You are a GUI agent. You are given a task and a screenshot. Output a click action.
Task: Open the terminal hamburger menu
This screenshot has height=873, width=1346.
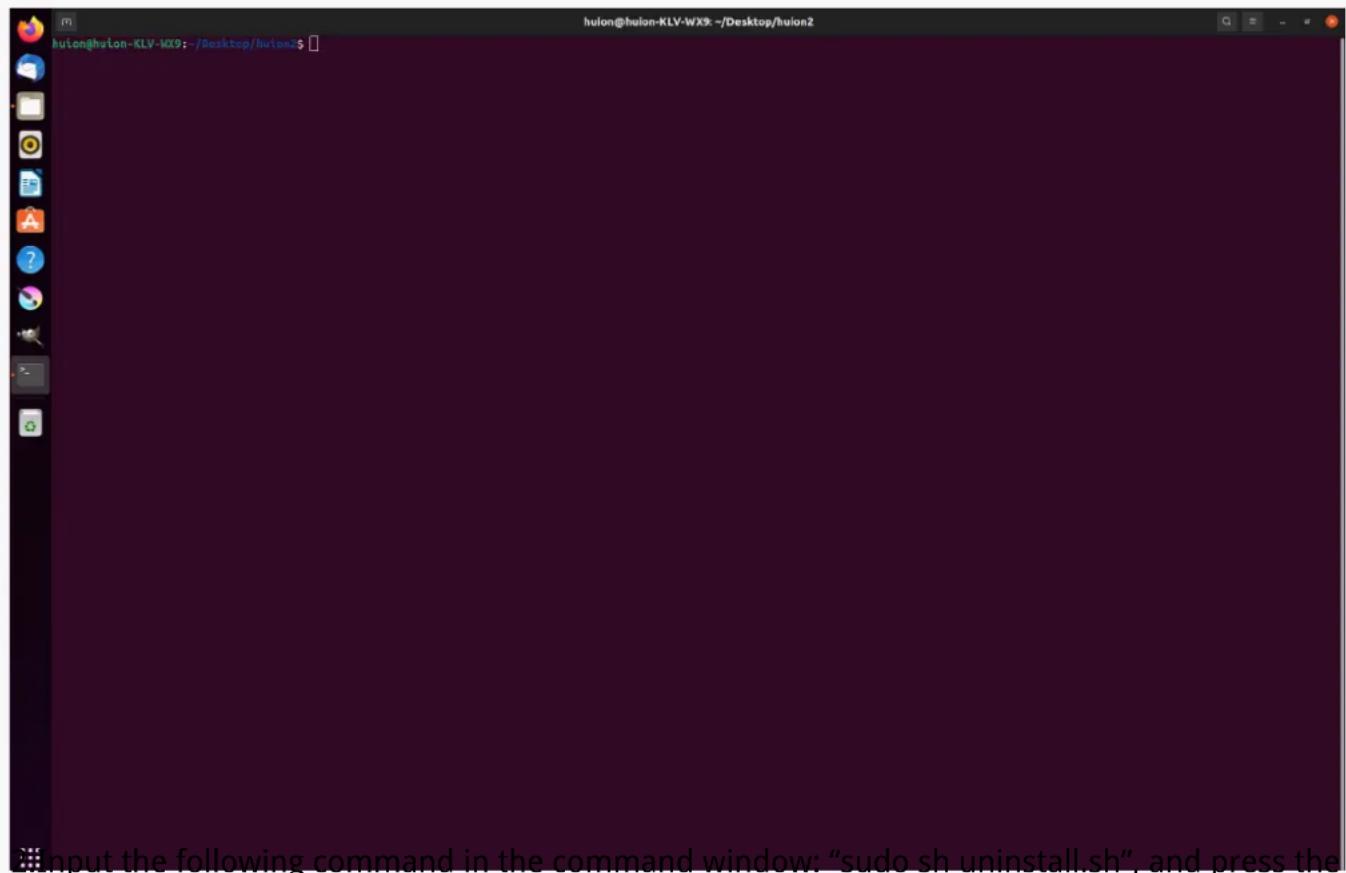pos(1253,22)
